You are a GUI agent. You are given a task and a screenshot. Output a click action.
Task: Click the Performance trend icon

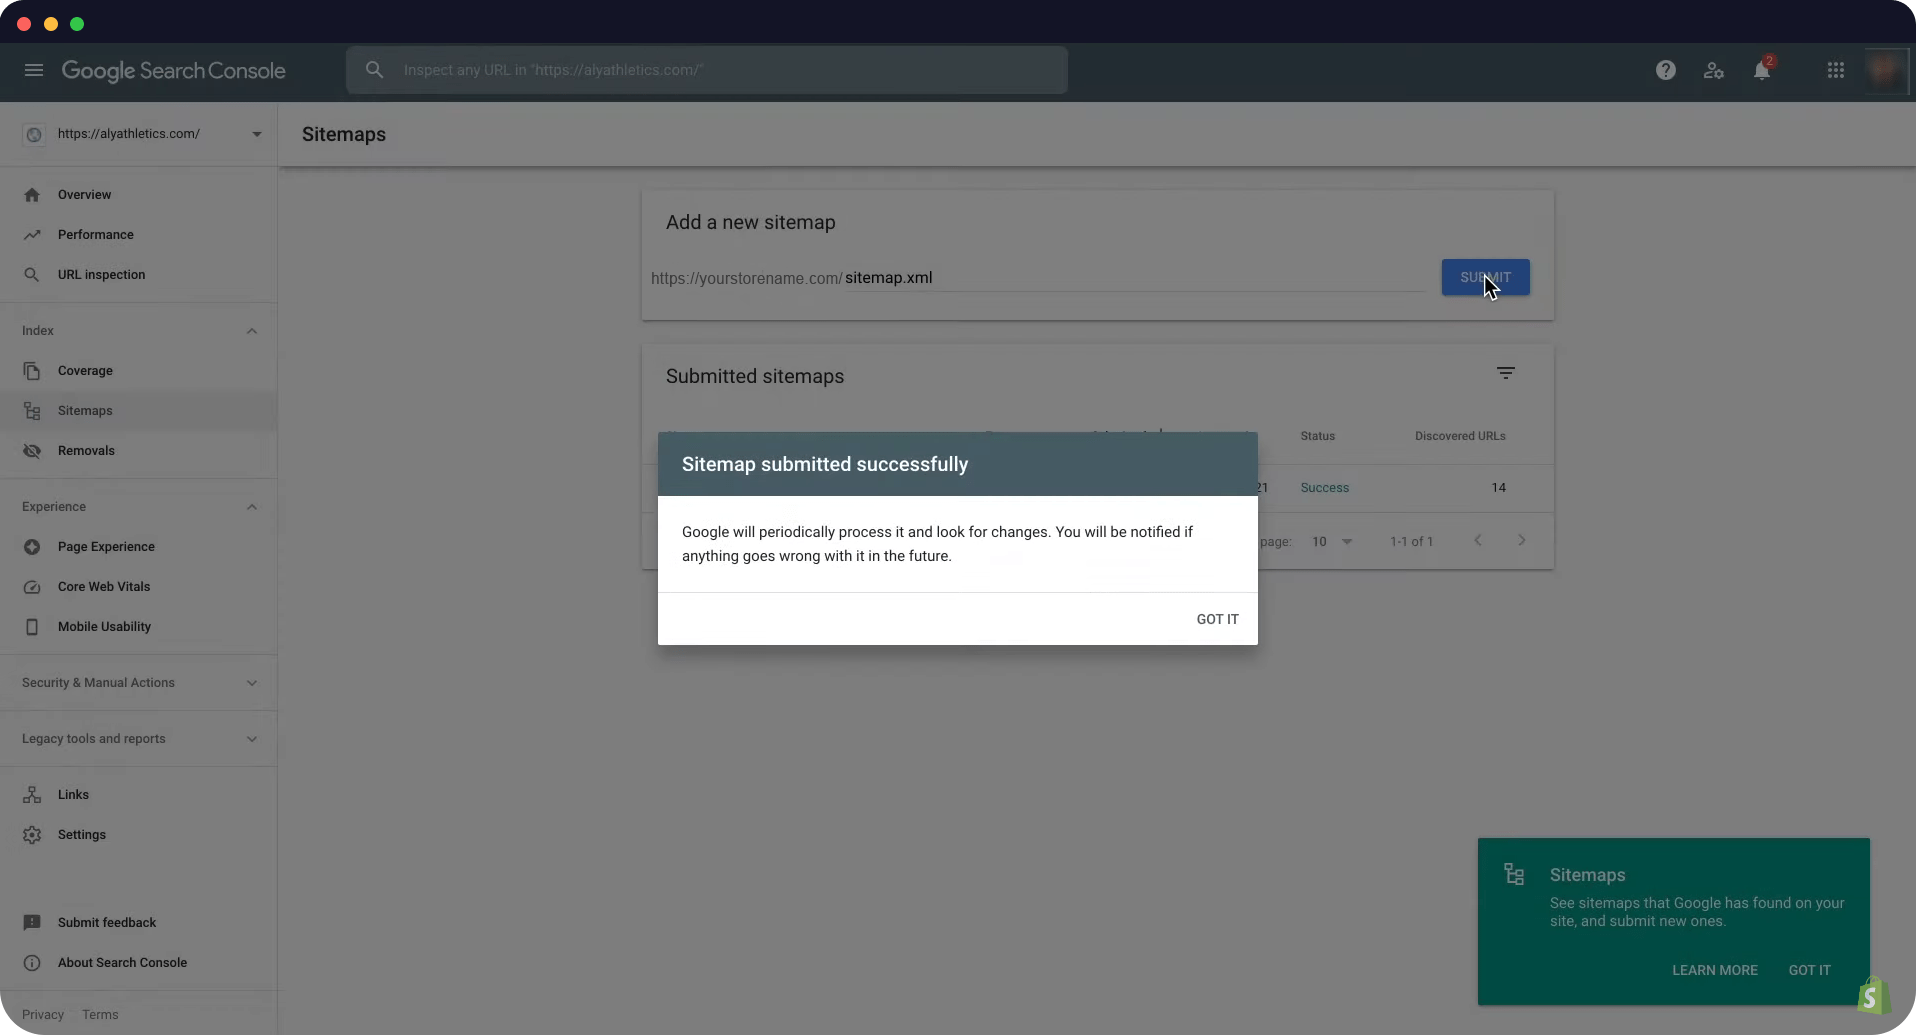pos(32,235)
